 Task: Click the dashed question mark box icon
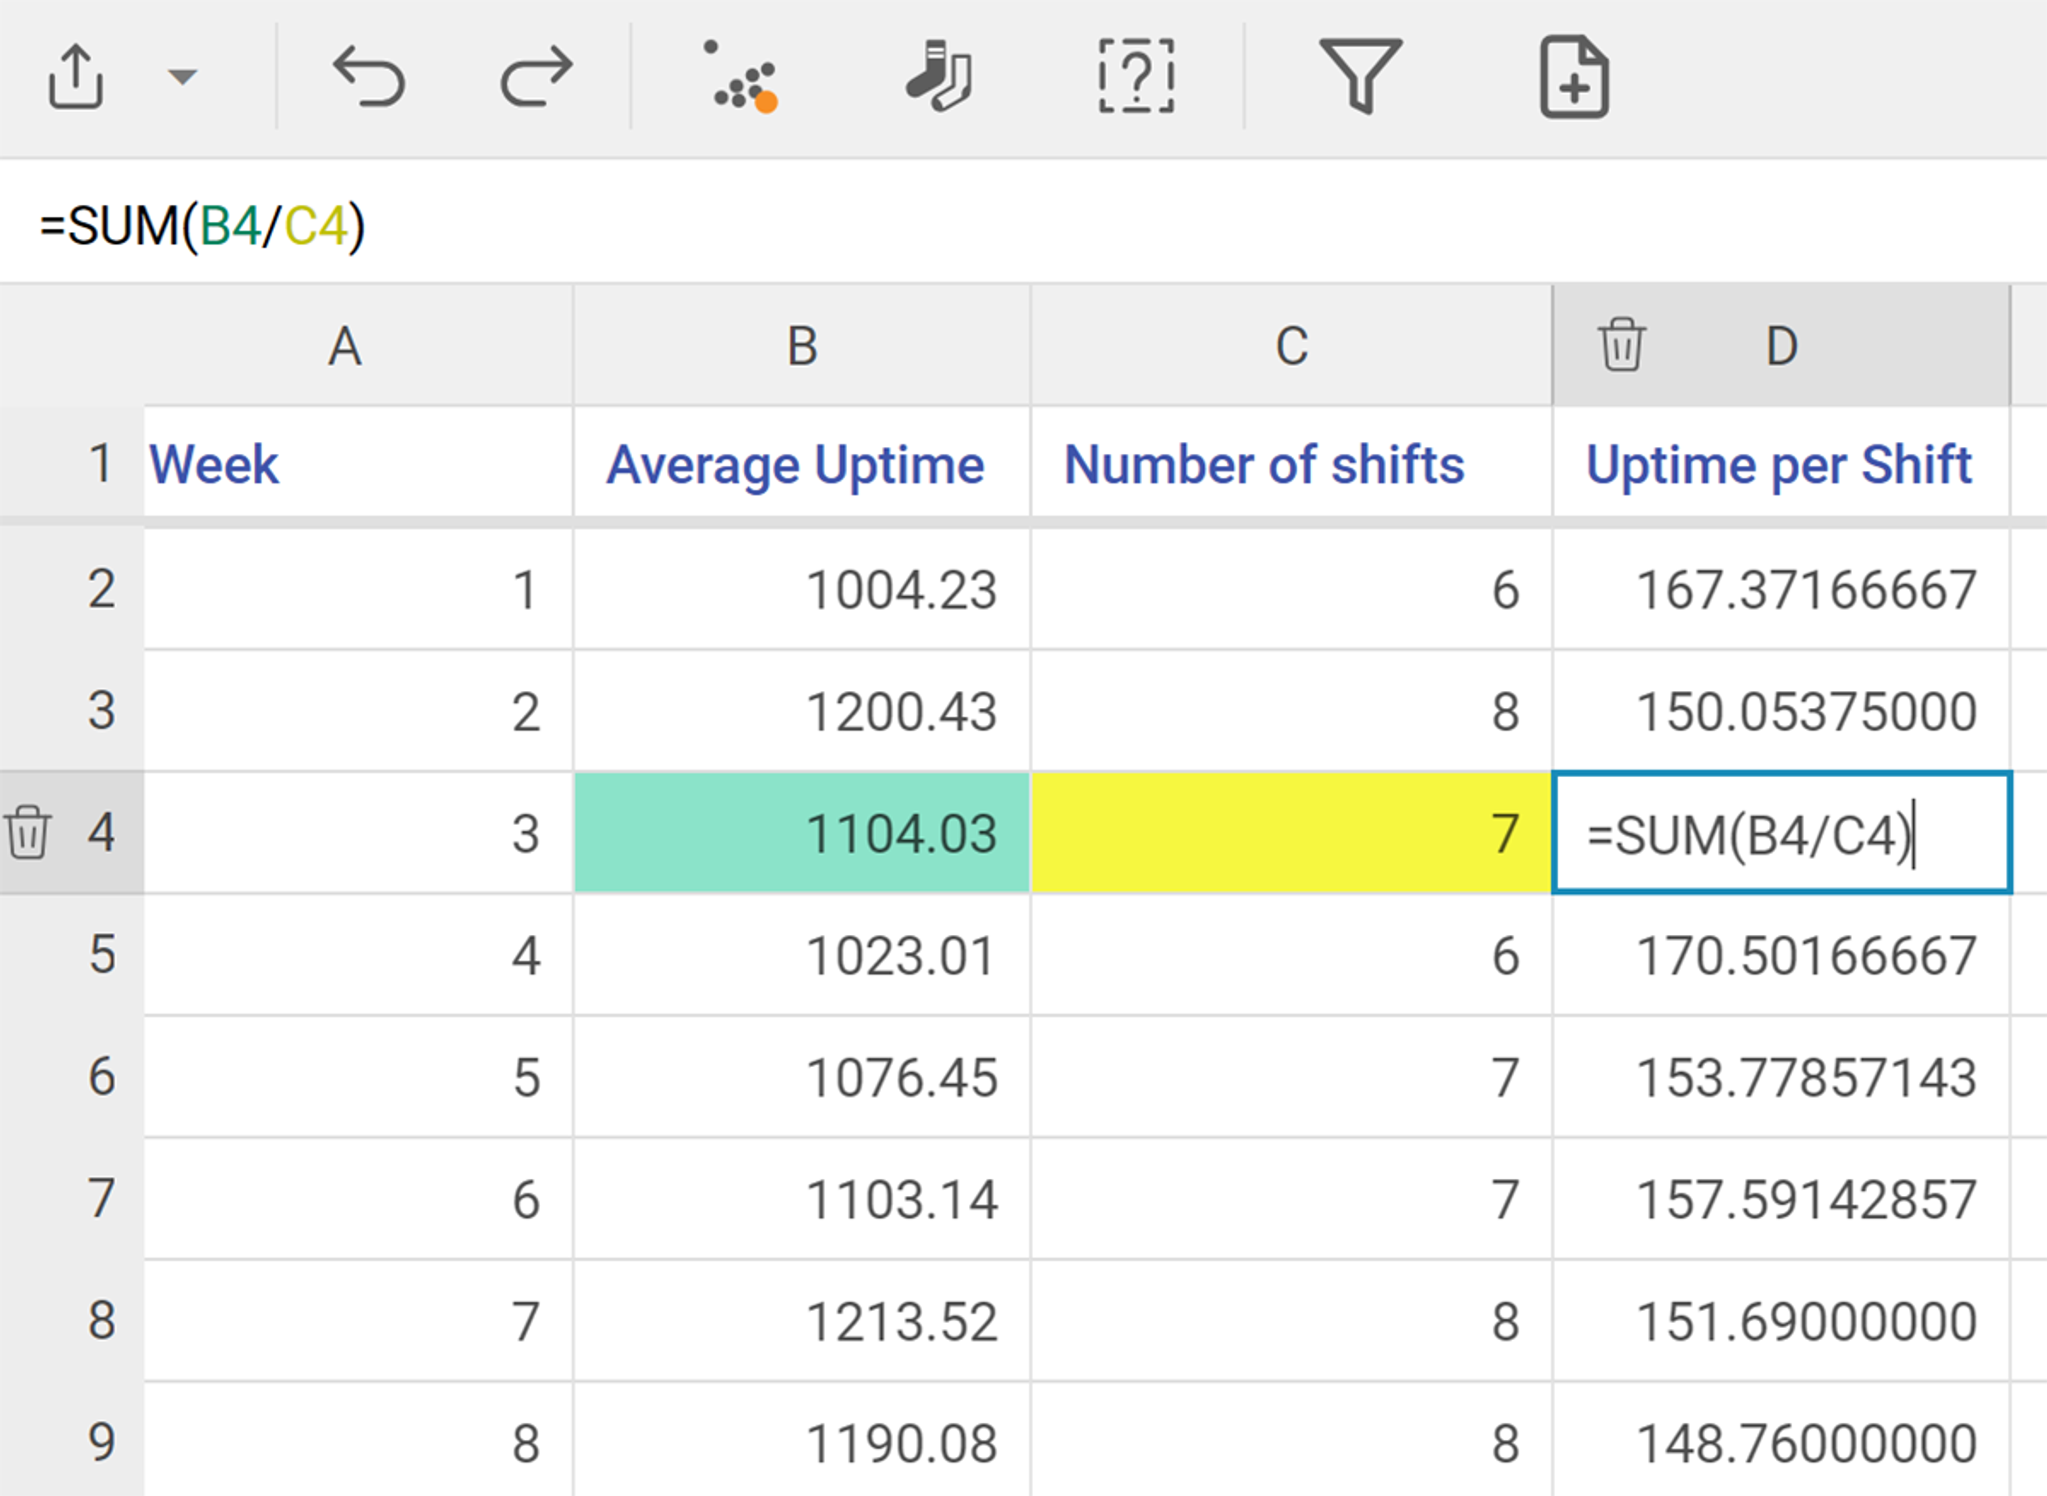pos(1136,77)
